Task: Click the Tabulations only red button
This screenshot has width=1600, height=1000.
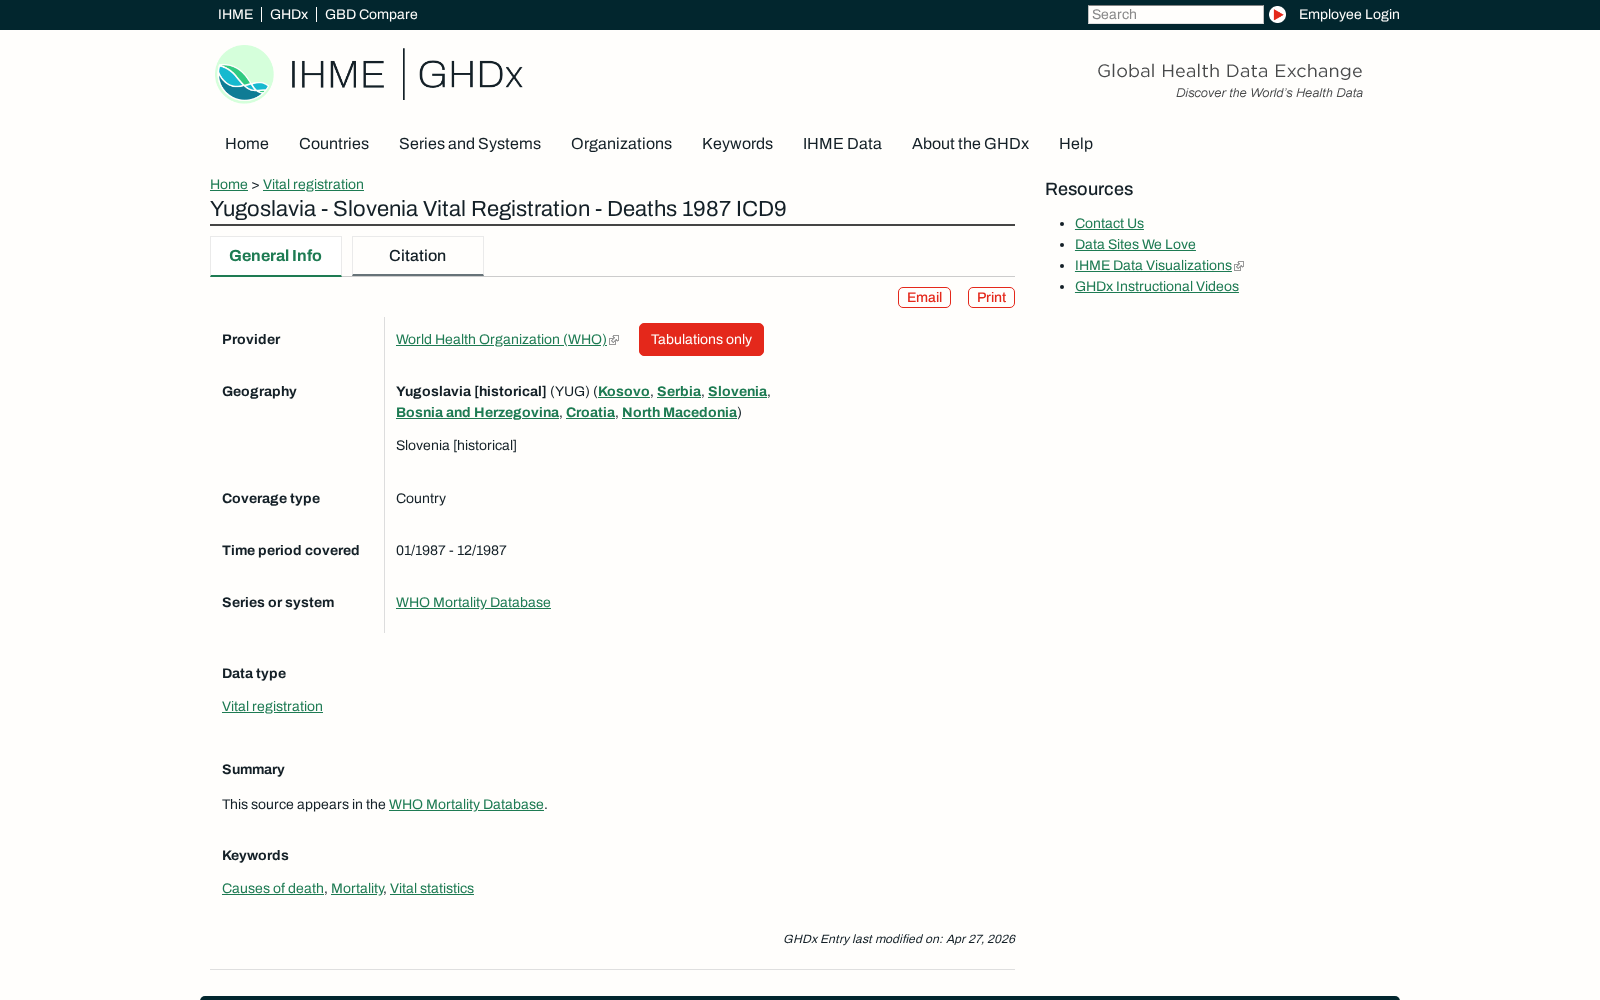Action: [701, 340]
